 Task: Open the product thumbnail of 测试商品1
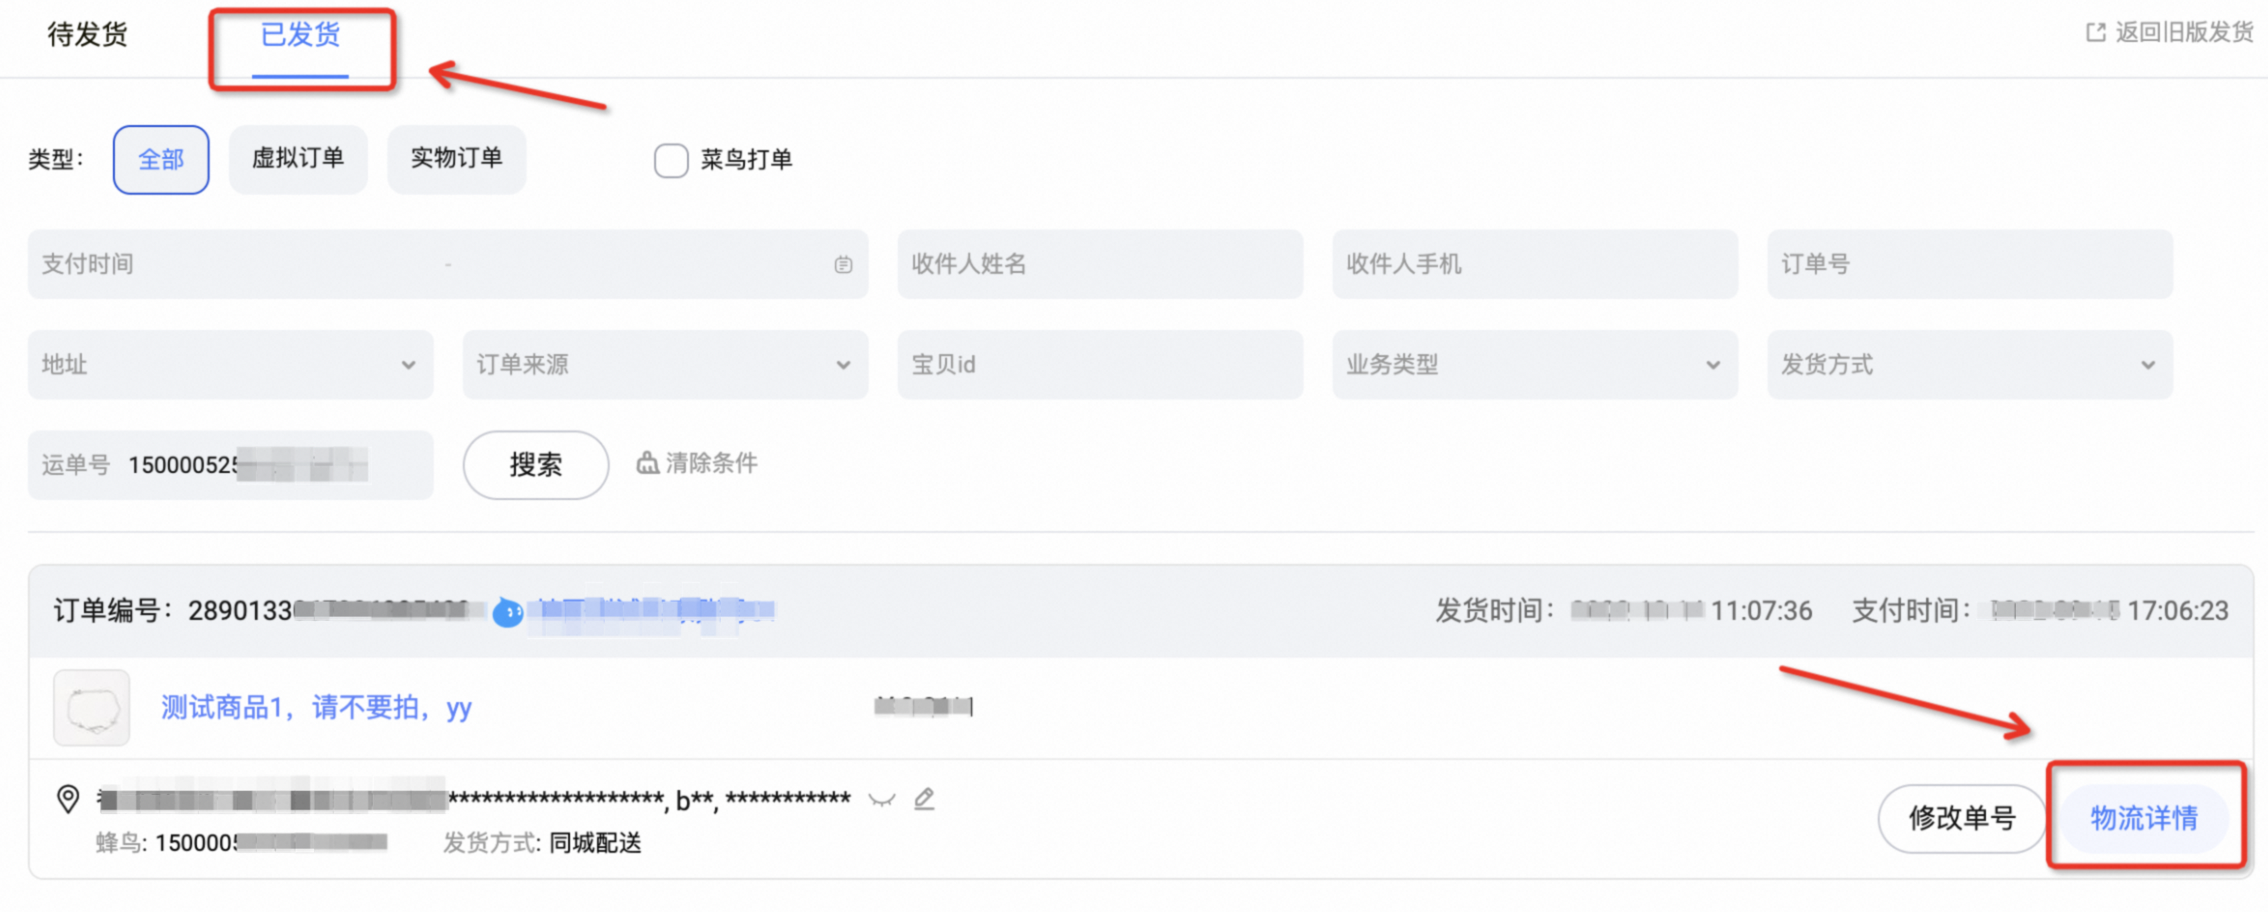(x=92, y=708)
